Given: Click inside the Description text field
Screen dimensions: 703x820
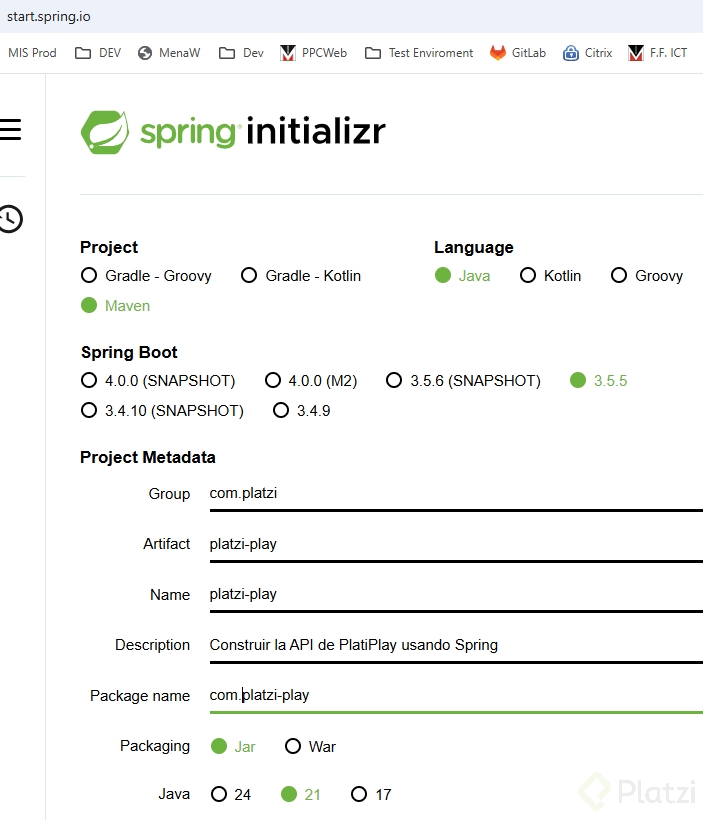Looking at the screenshot, I should point(400,645).
